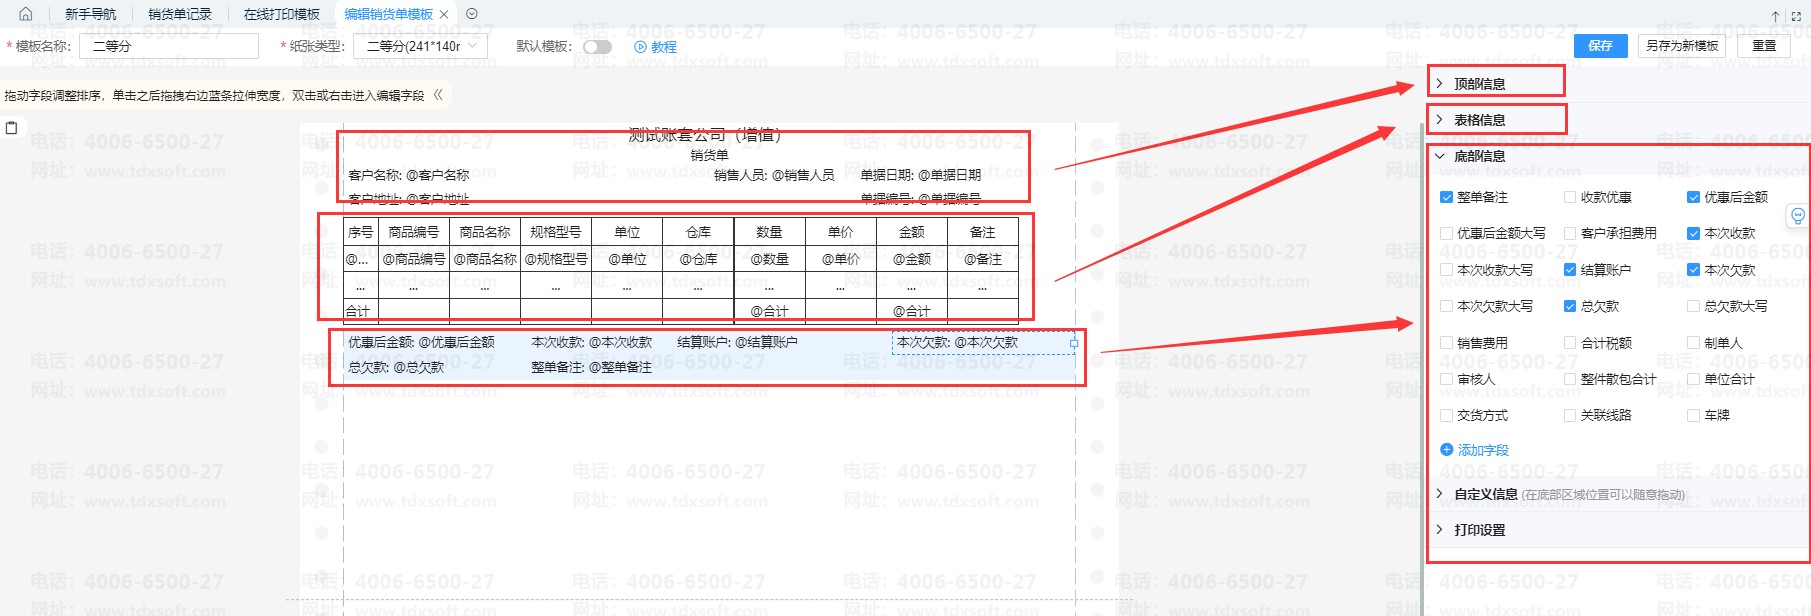Click the clipboard icon left of canvas
Screen dimensions: 1811x616
12,128
